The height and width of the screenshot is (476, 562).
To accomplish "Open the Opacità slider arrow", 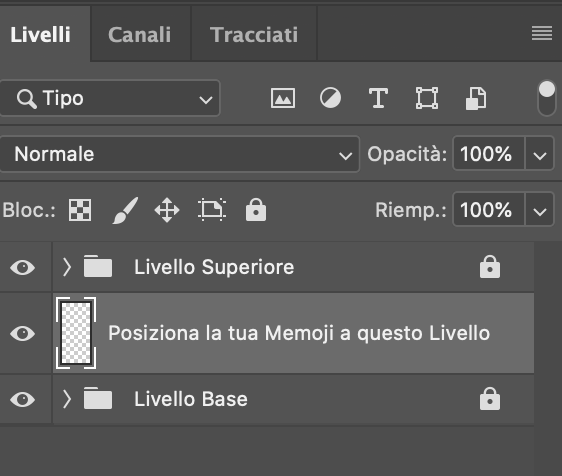I will click(539, 154).
